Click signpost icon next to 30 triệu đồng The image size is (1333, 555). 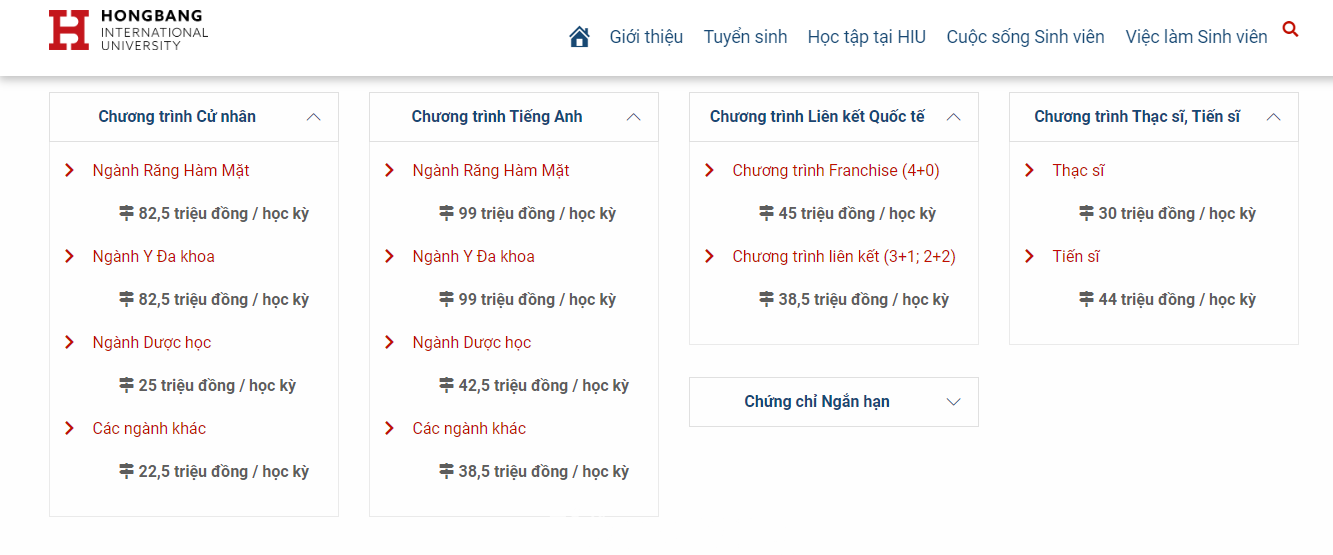(1086, 213)
